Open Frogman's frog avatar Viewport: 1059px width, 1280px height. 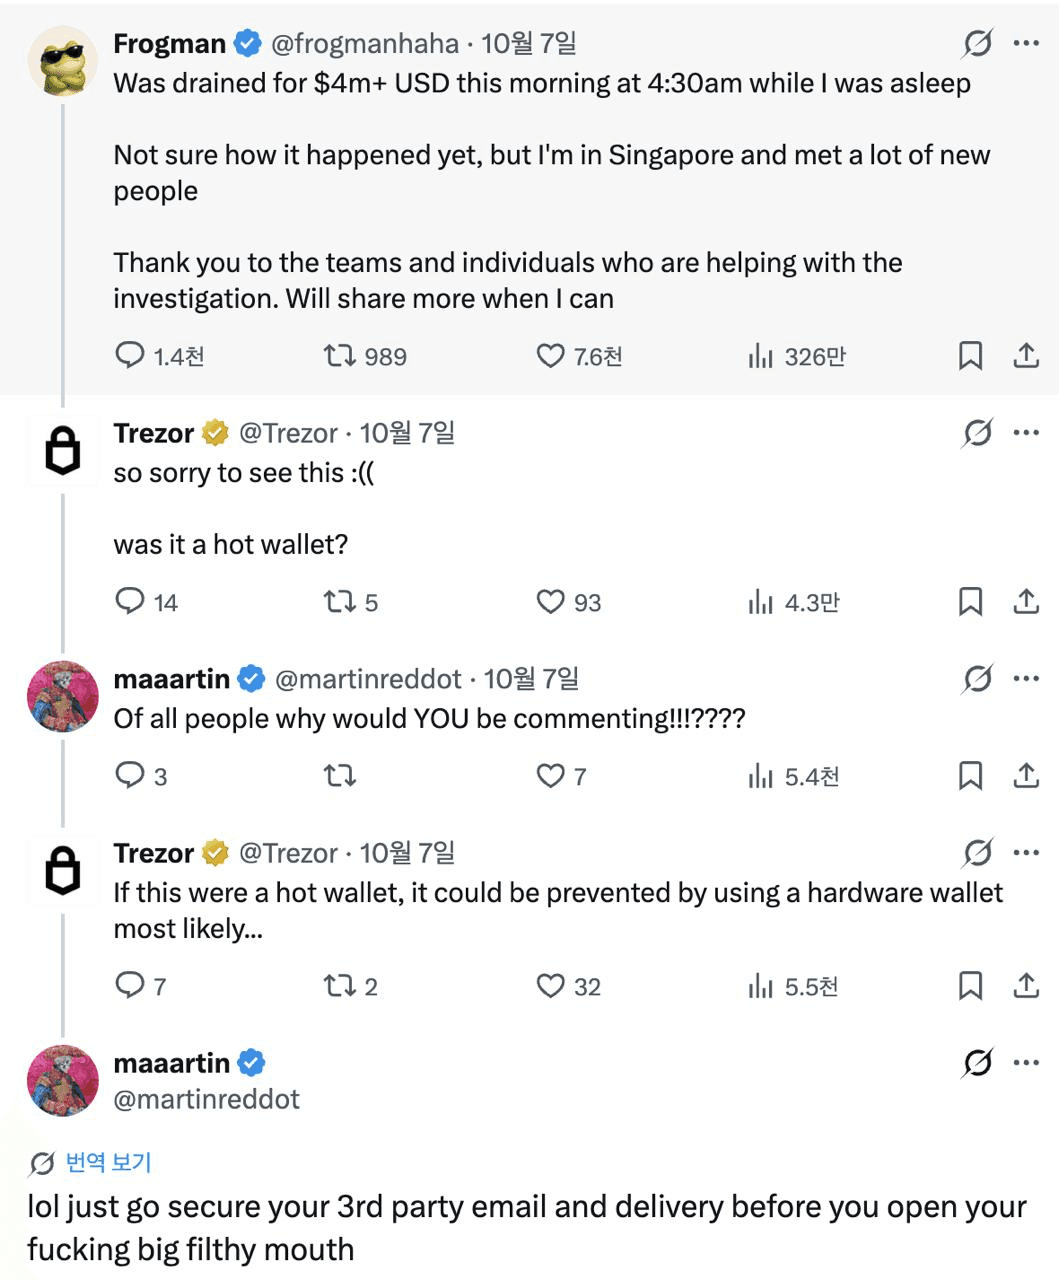coord(63,61)
